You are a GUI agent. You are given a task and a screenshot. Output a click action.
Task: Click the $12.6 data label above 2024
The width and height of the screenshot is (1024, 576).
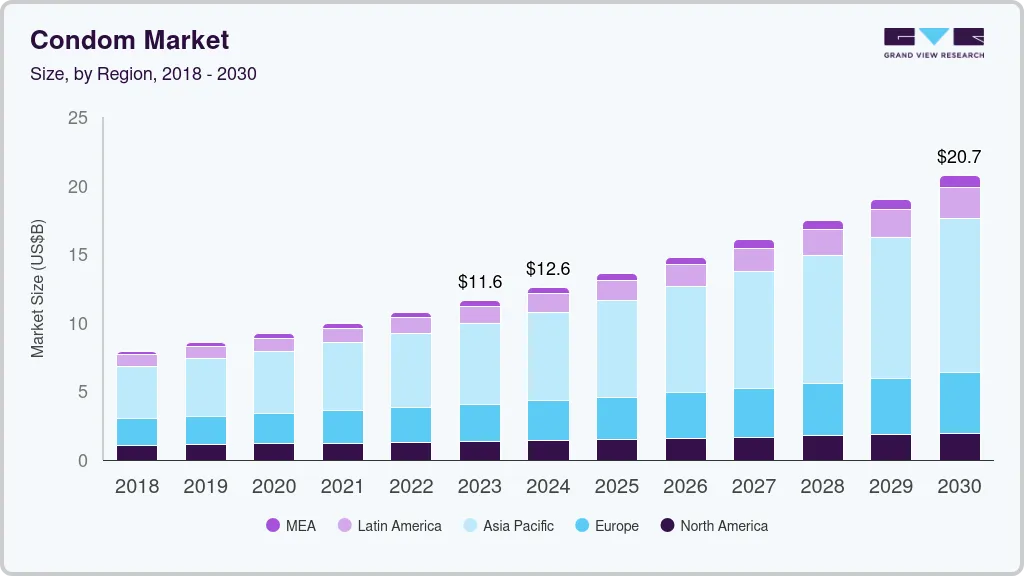(548, 269)
